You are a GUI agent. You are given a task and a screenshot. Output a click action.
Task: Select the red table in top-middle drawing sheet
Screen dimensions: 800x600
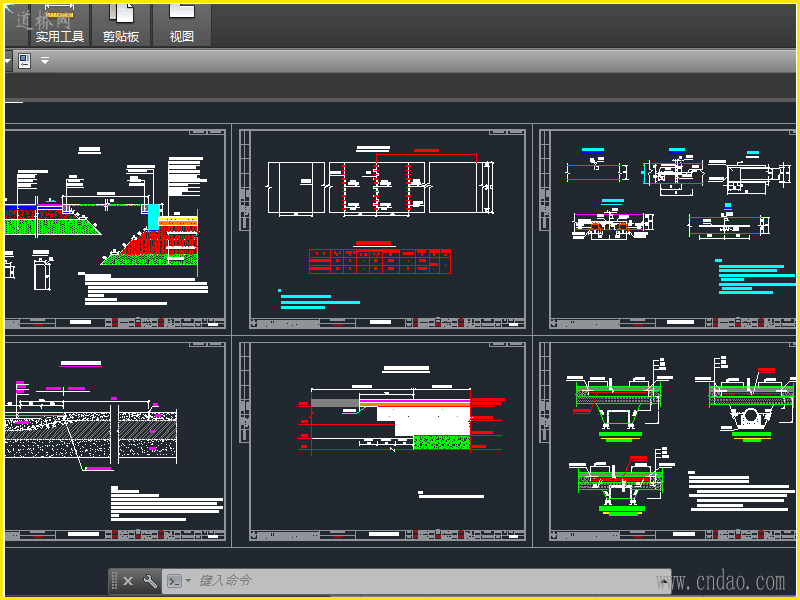[380, 261]
